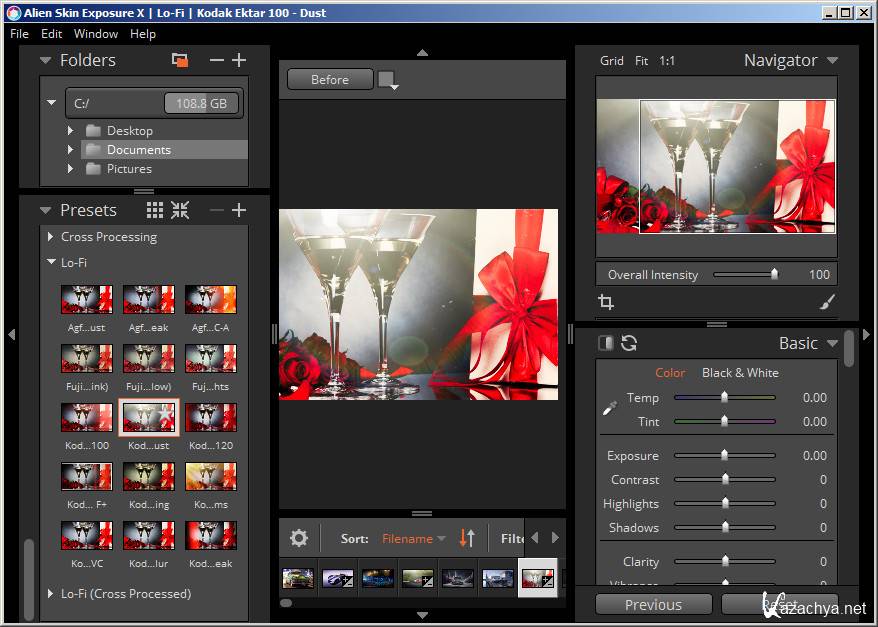Click the Previous button
Viewport: 878px width, 627px height.
[x=653, y=604]
